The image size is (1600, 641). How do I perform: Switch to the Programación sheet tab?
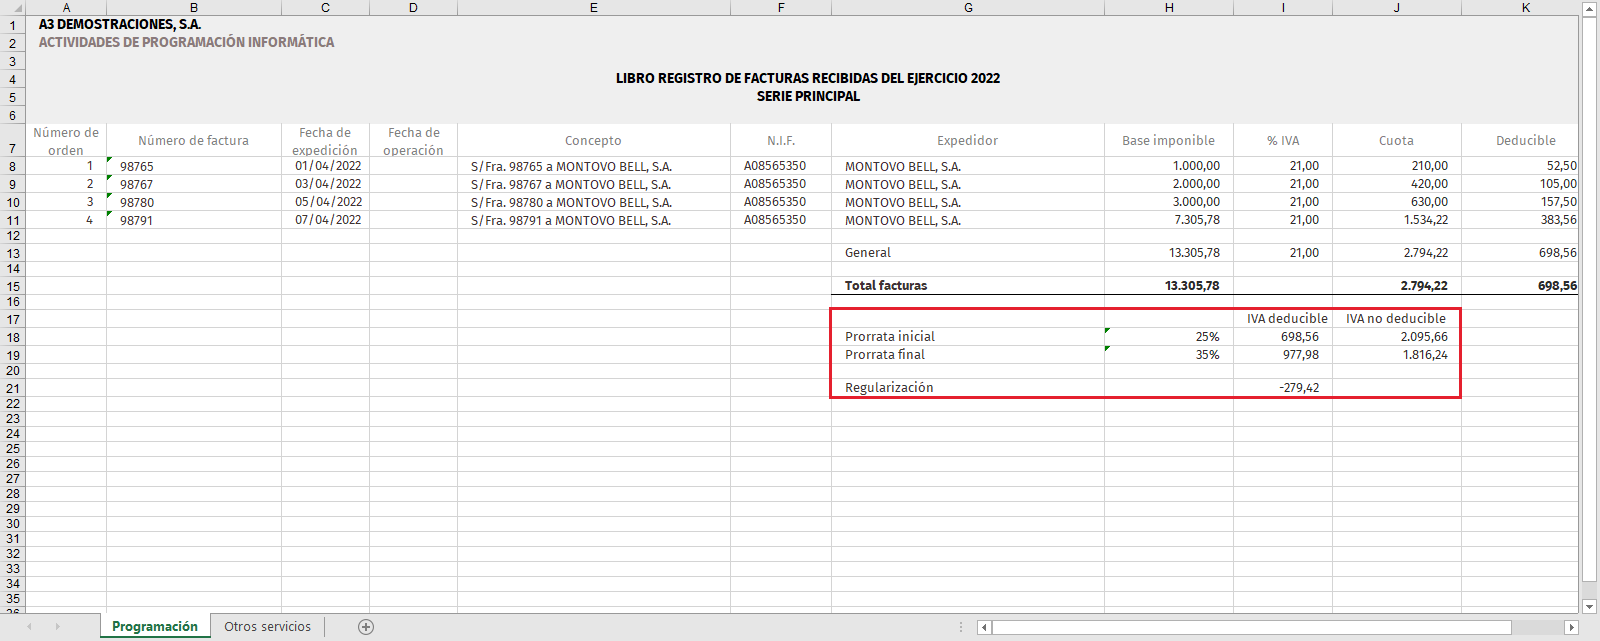click(x=155, y=627)
